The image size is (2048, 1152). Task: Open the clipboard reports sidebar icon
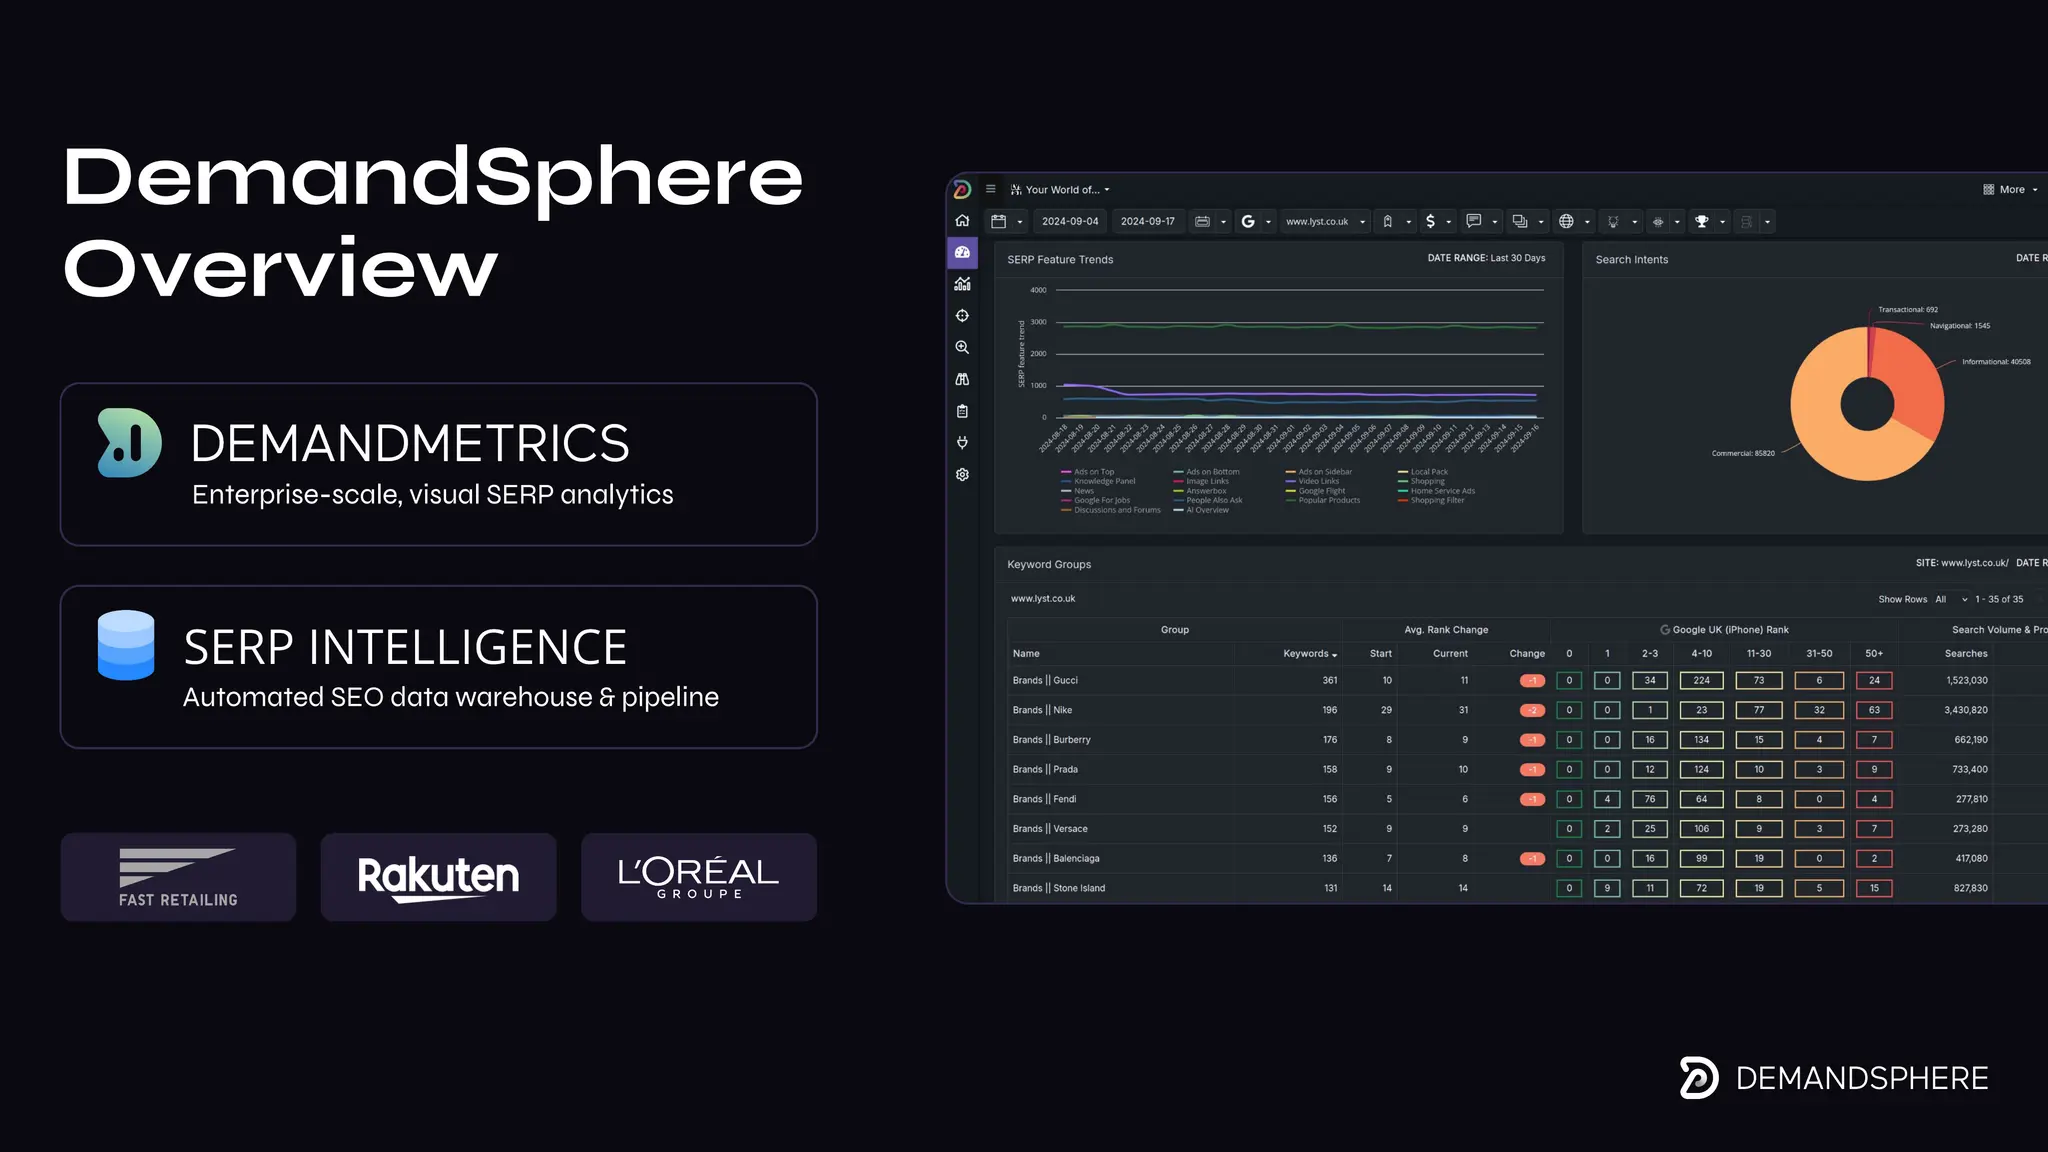click(962, 411)
